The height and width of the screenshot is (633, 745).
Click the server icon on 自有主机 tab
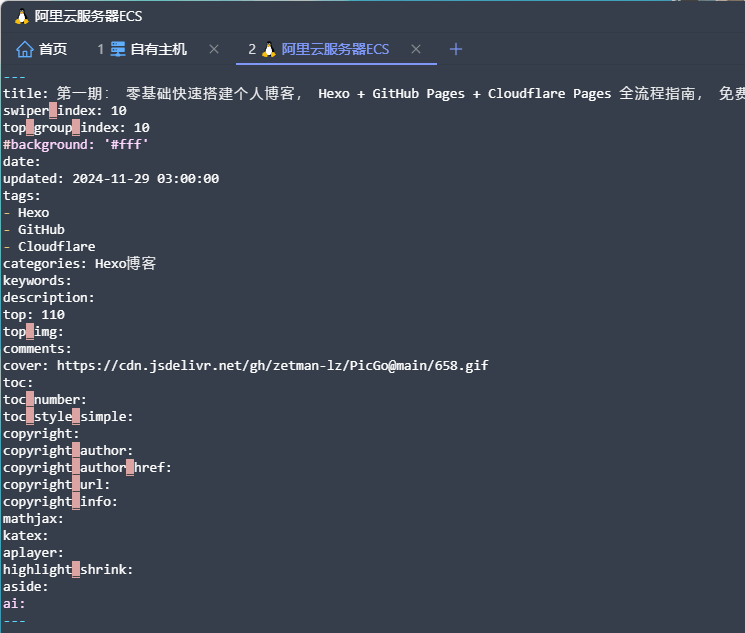pyautogui.click(x=118, y=49)
